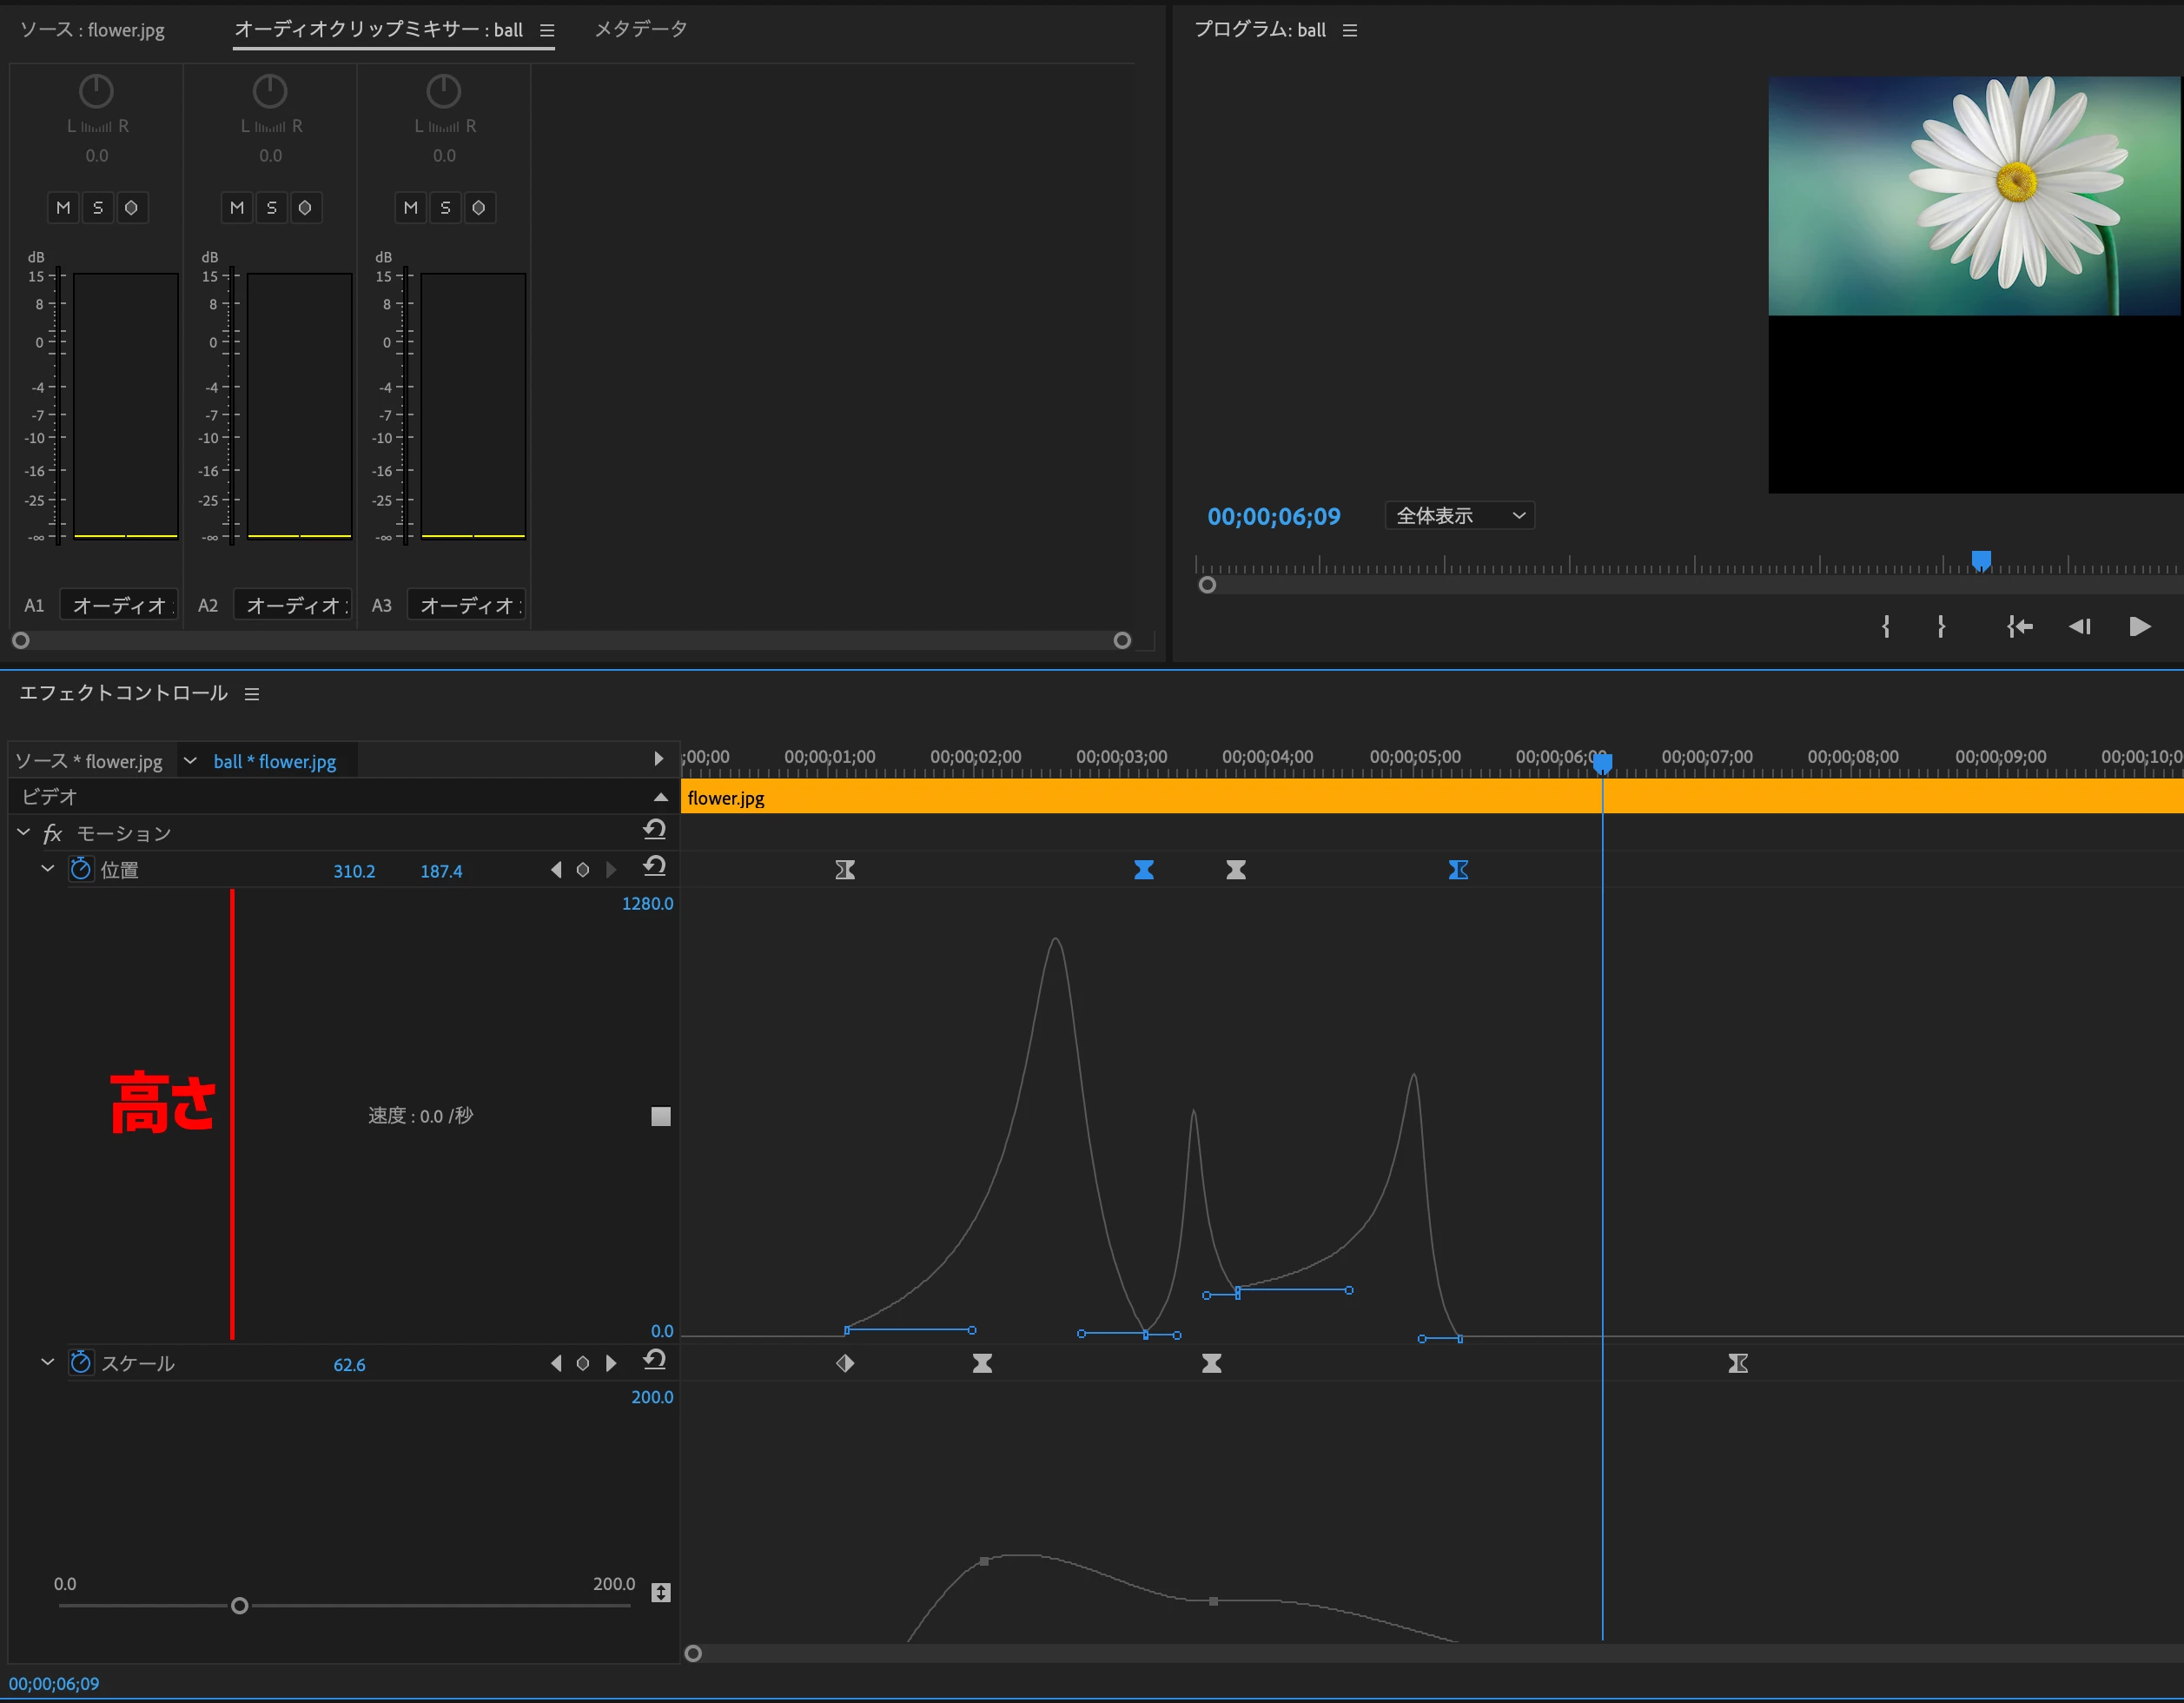The image size is (2184, 1703).
Task: Click the 位置 Y value 187.4
Action: click(x=441, y=871)
